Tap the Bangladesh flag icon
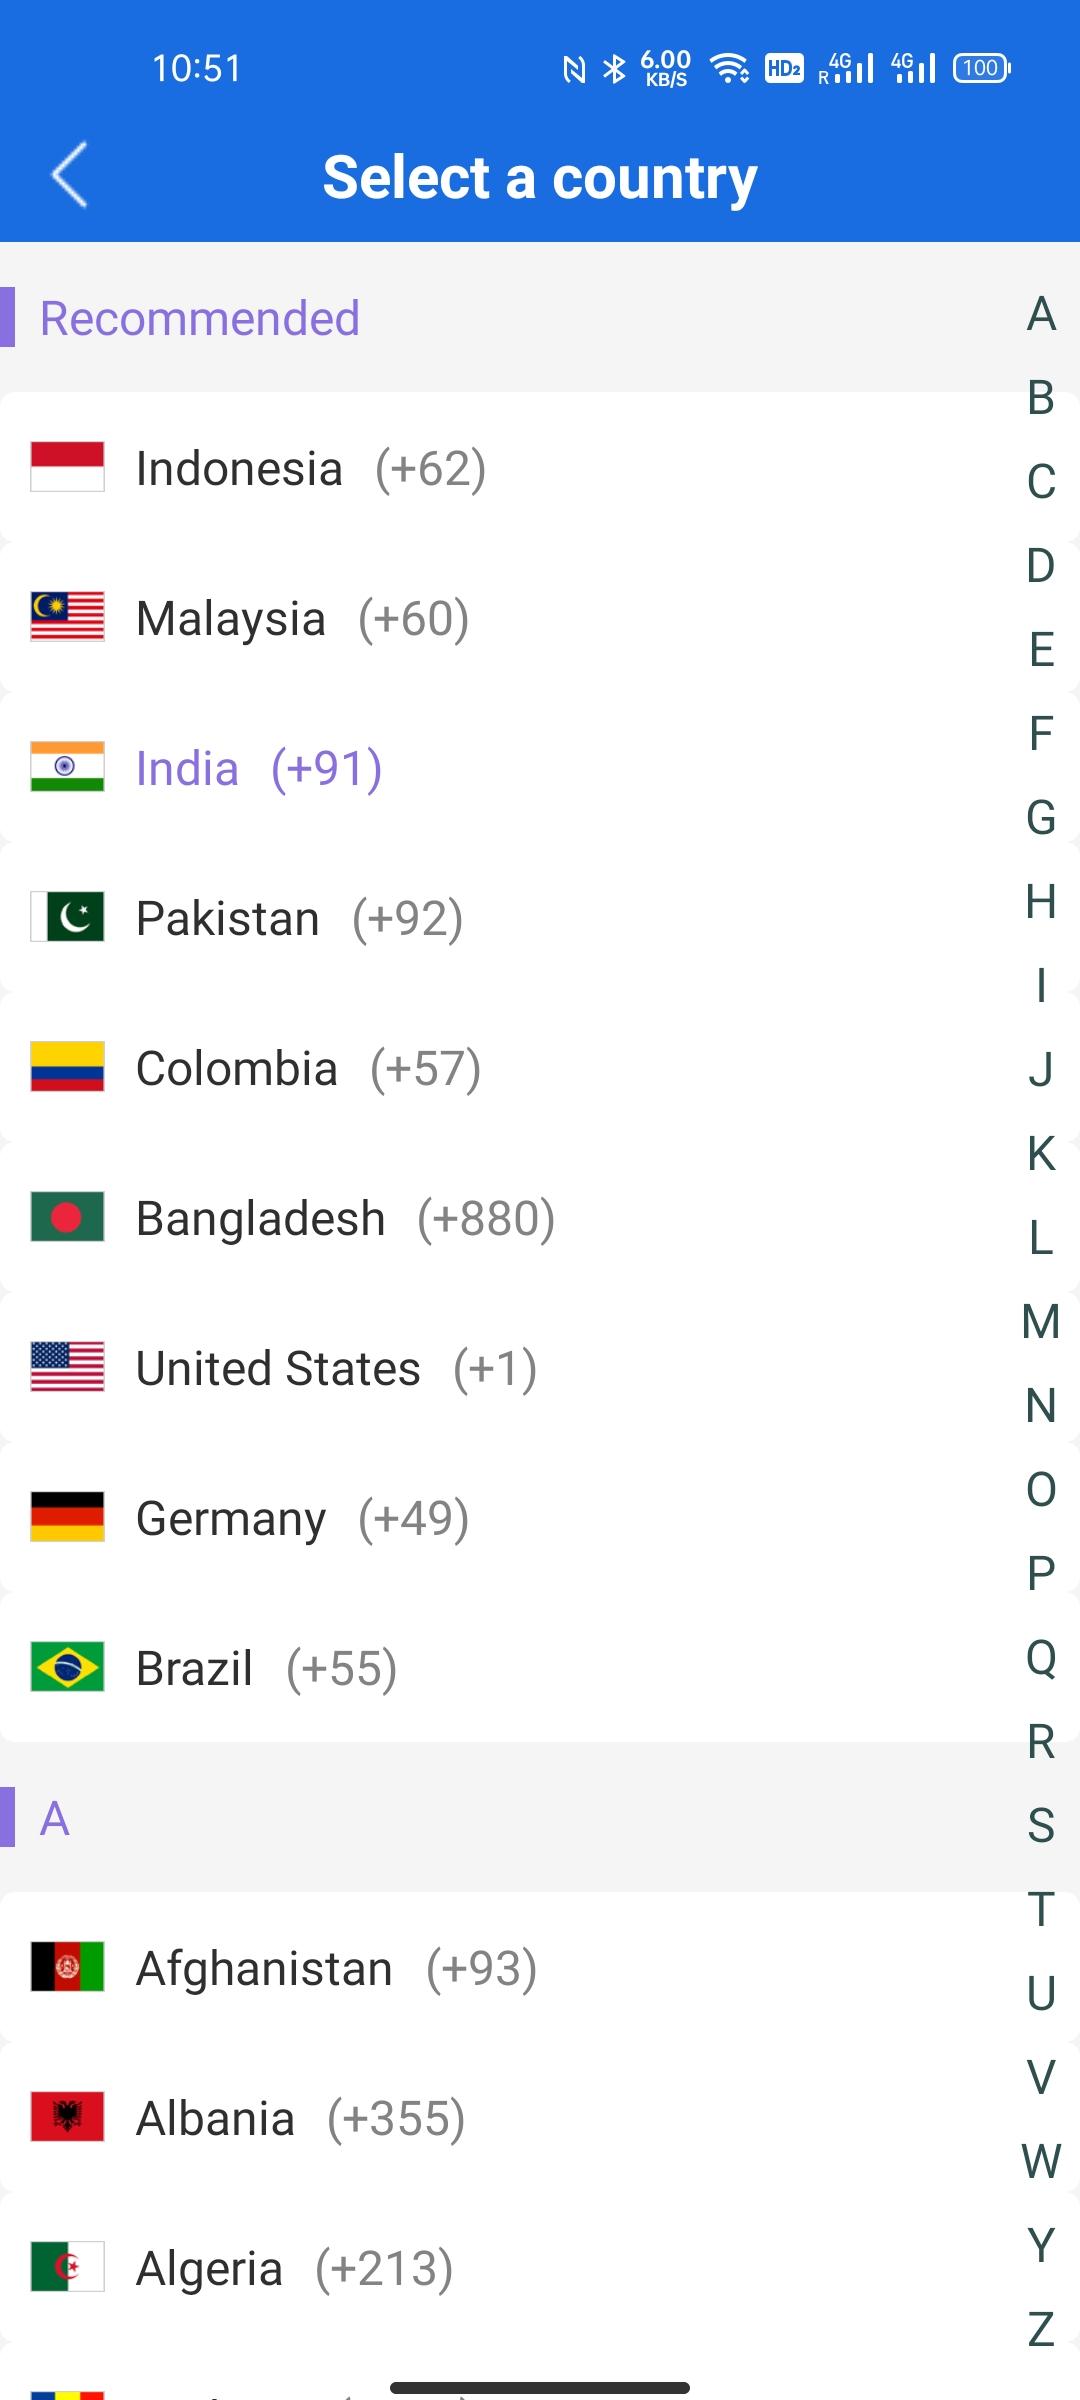1080x2400 pixels. tap(67, 1217)
